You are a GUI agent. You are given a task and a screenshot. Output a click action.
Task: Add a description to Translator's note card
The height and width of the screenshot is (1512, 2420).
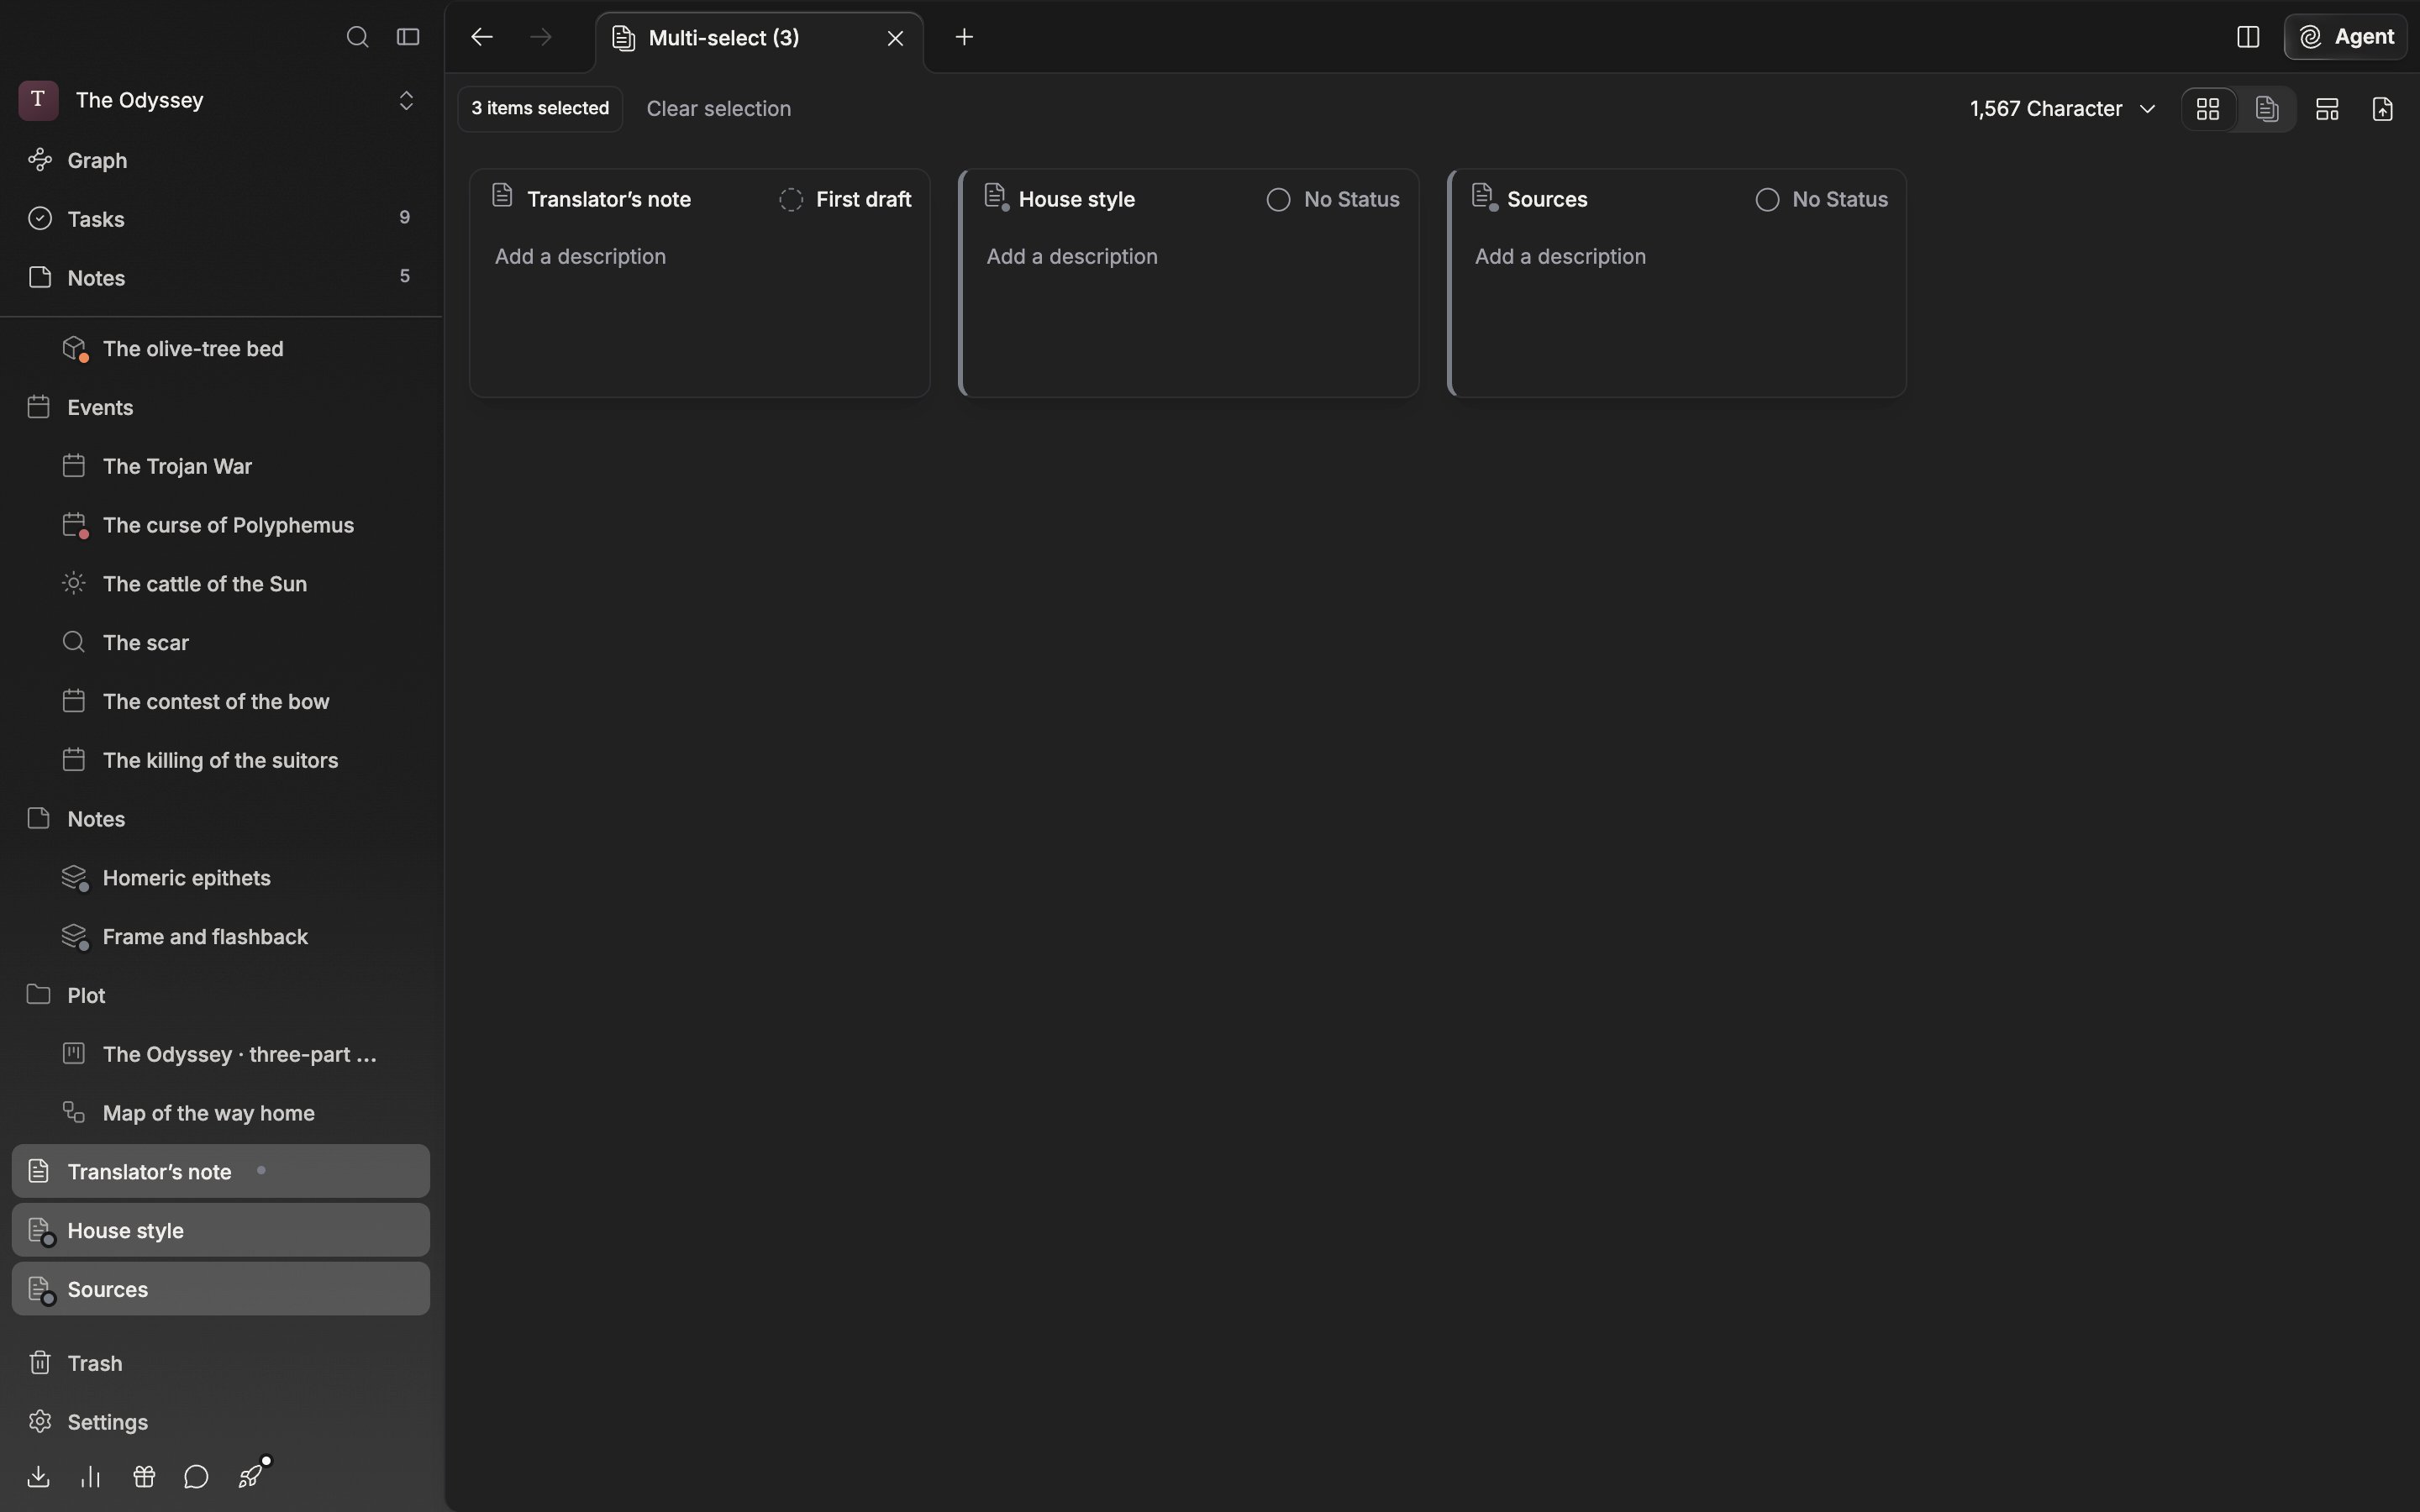[580, 257]
